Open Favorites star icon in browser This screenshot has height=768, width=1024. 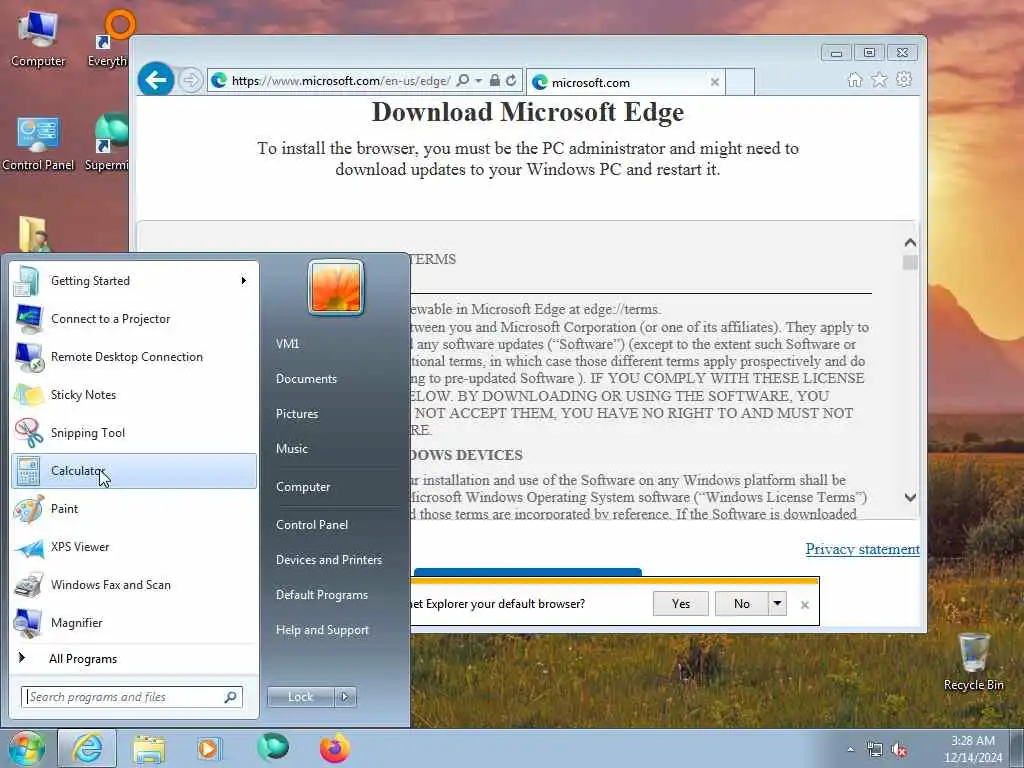click(x=880, y=80)
